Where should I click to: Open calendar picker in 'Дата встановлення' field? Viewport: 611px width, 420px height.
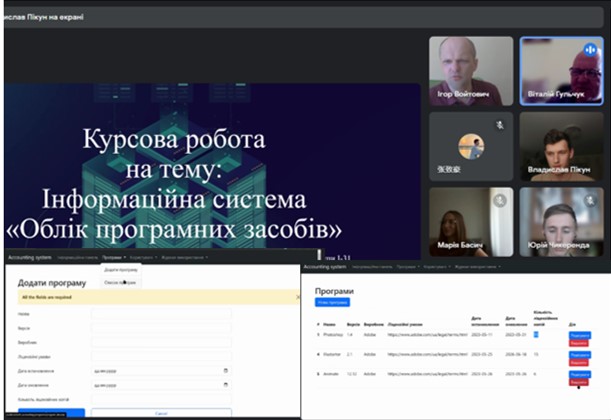point(226,371)
